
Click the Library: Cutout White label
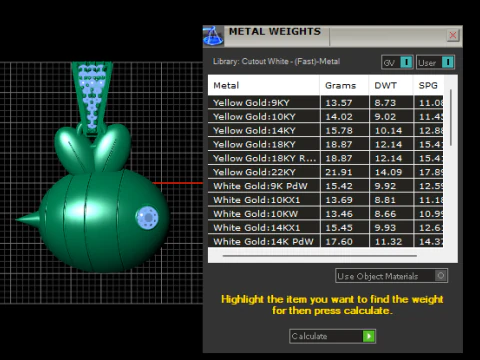pyautogui.click(x=276, y=61)
